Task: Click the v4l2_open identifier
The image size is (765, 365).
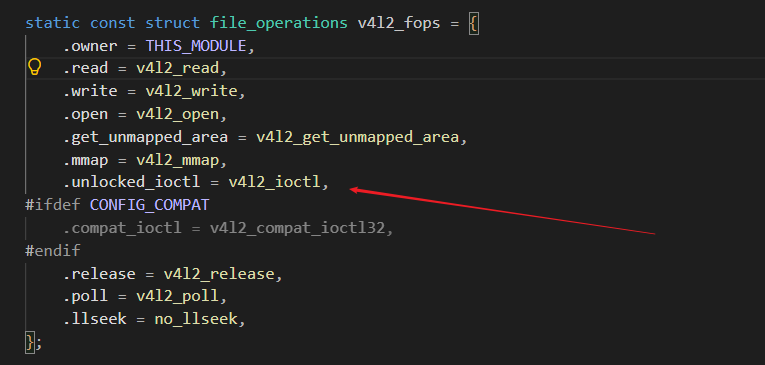Action: [178, 114]
